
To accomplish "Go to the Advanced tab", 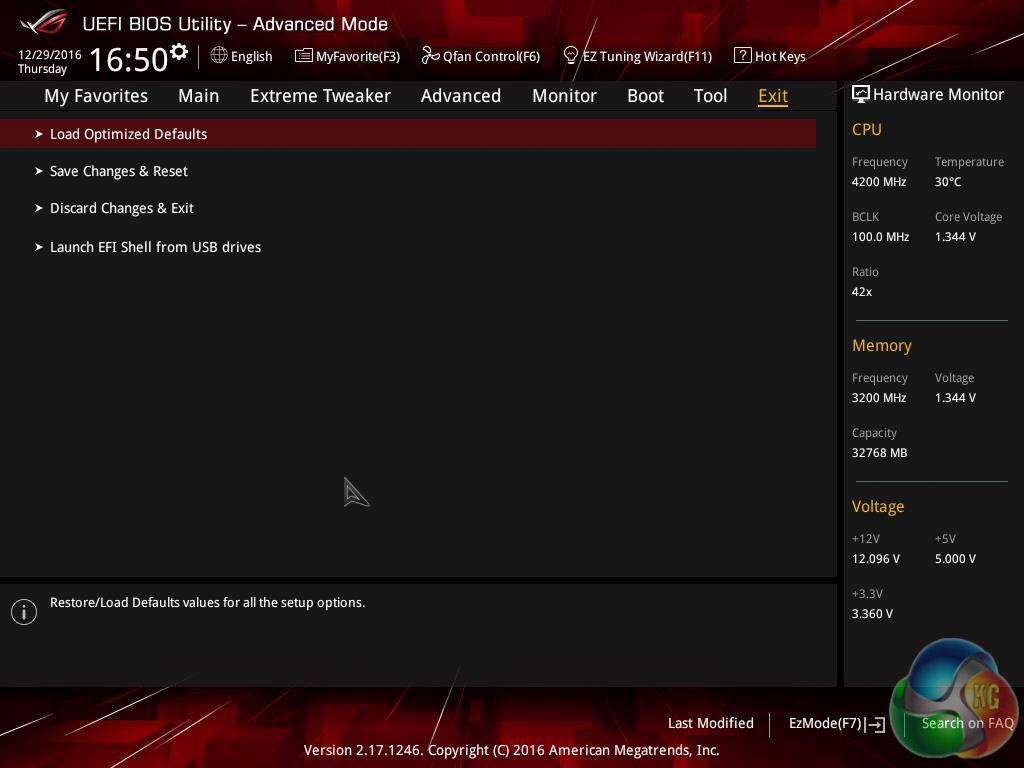I will click(x=461, y=96).
